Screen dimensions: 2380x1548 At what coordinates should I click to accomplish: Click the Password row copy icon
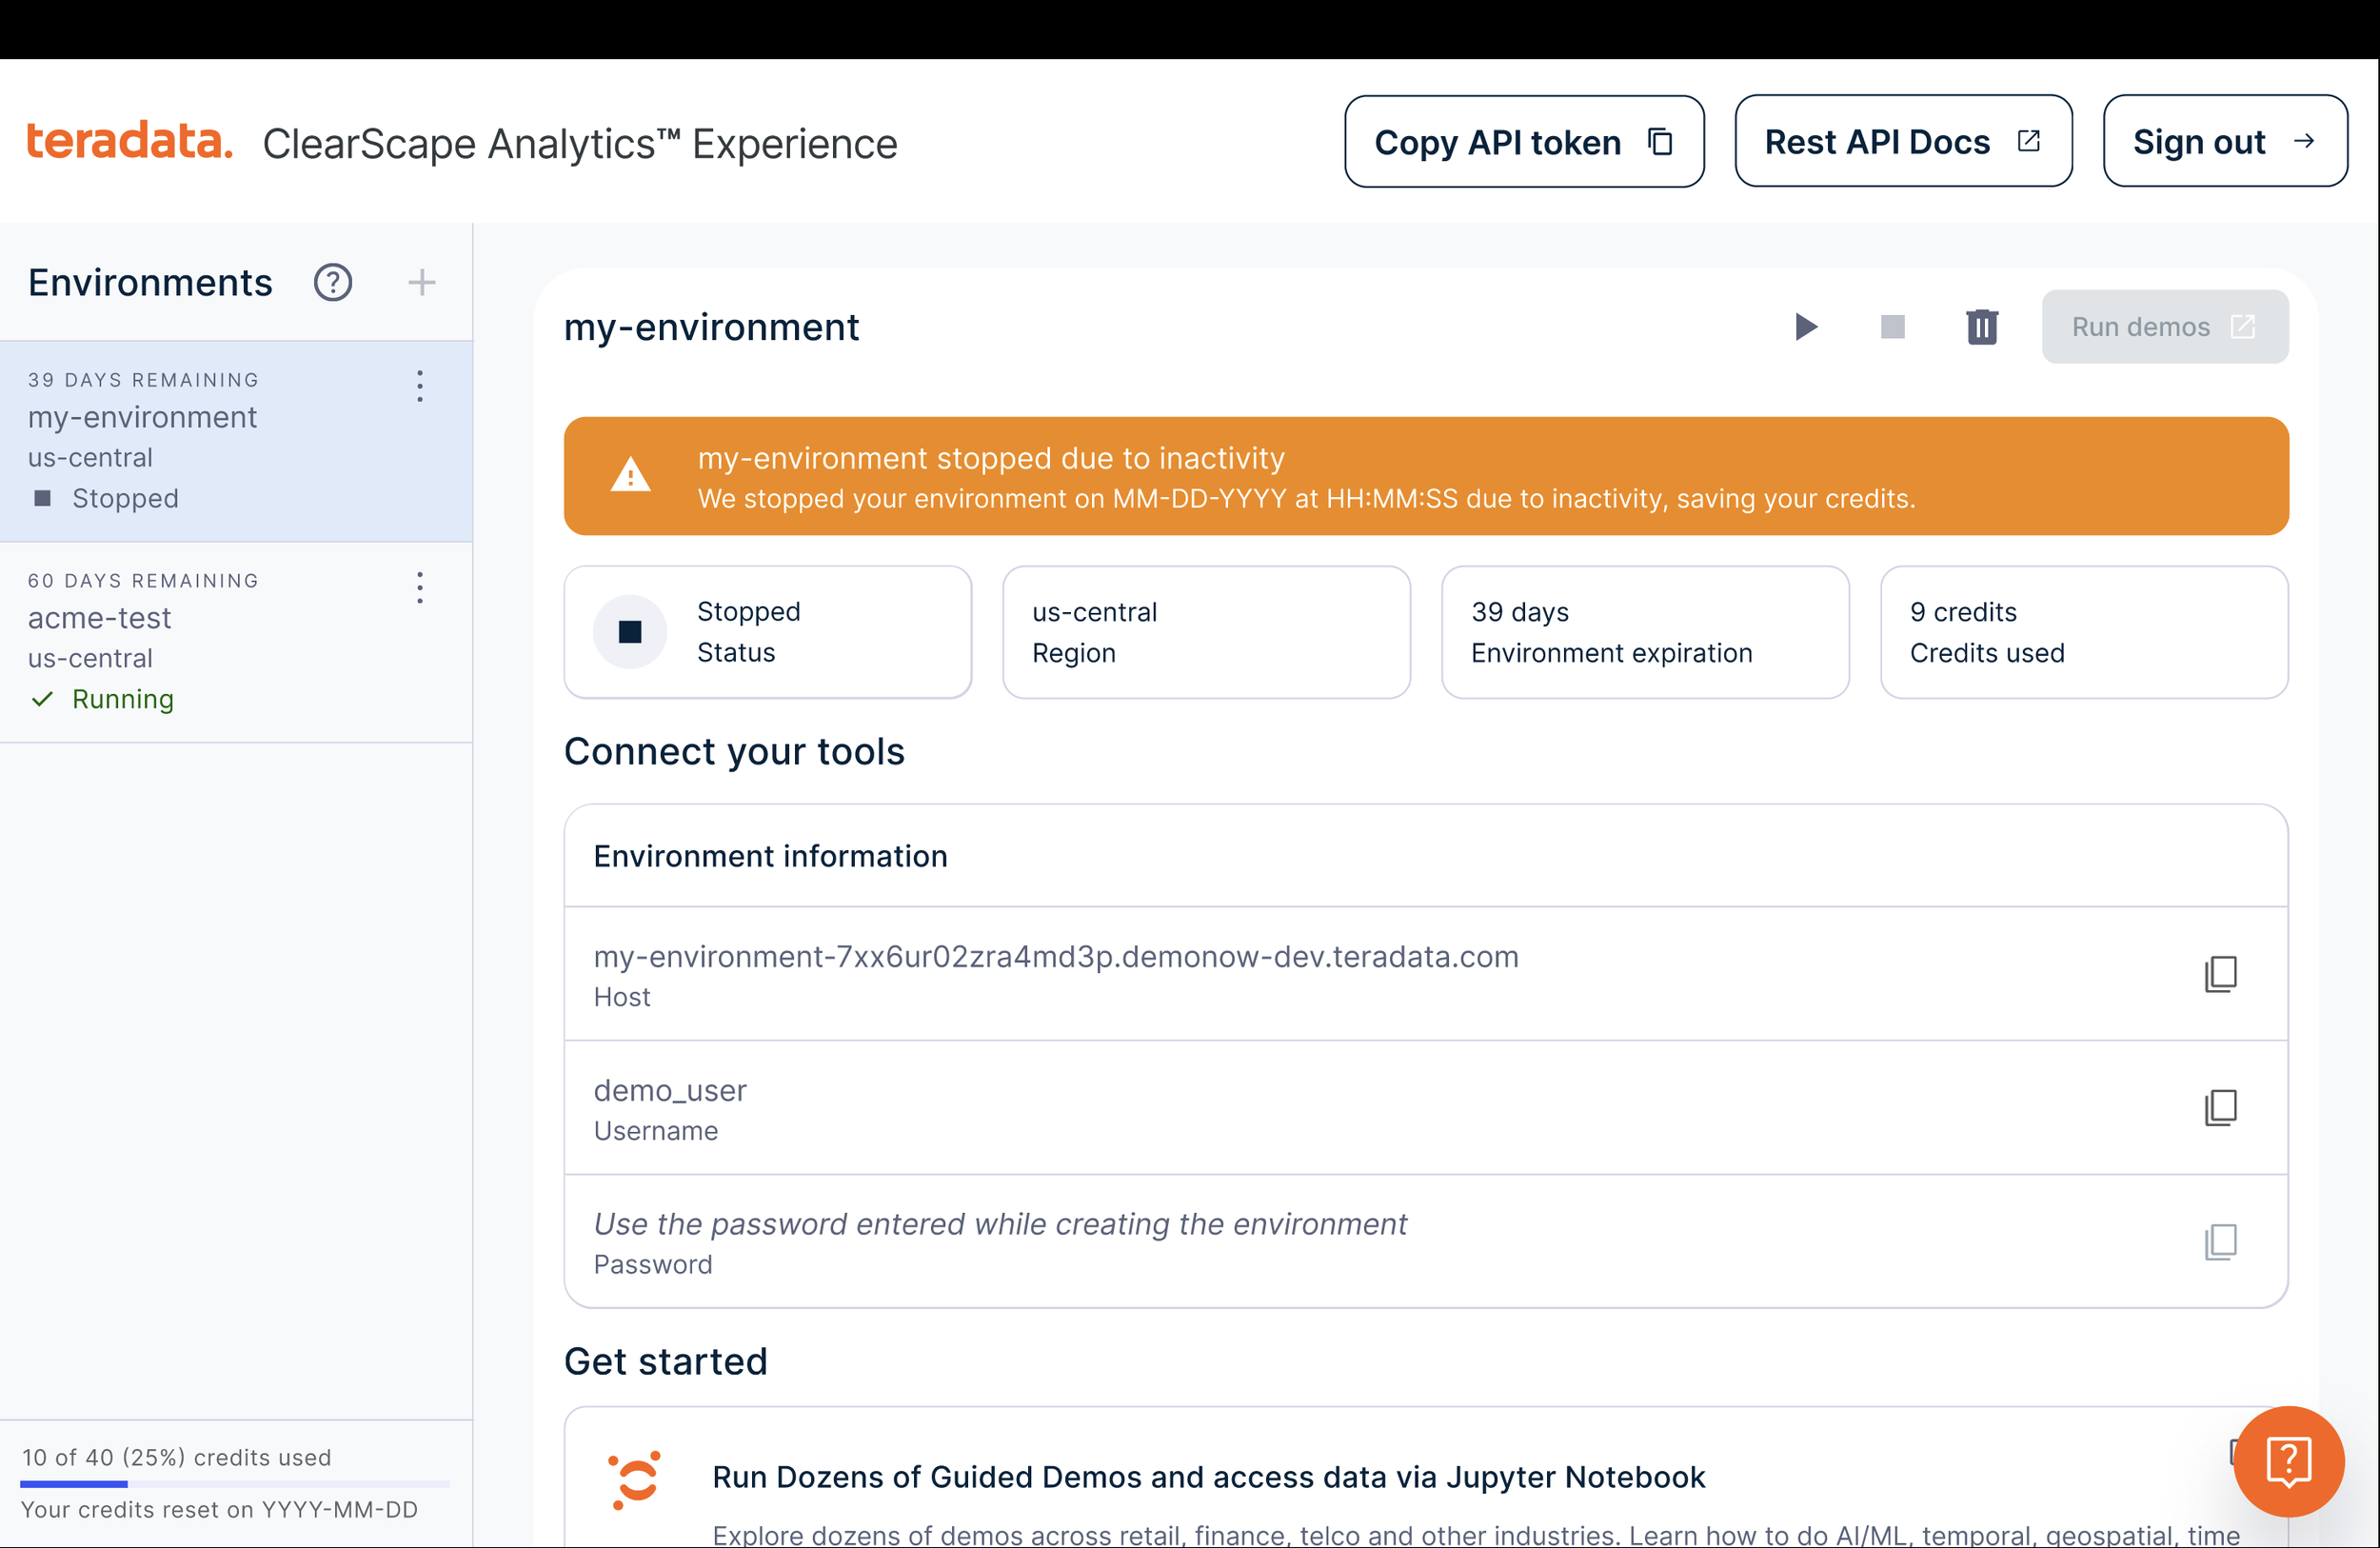pos(2220,1242)
